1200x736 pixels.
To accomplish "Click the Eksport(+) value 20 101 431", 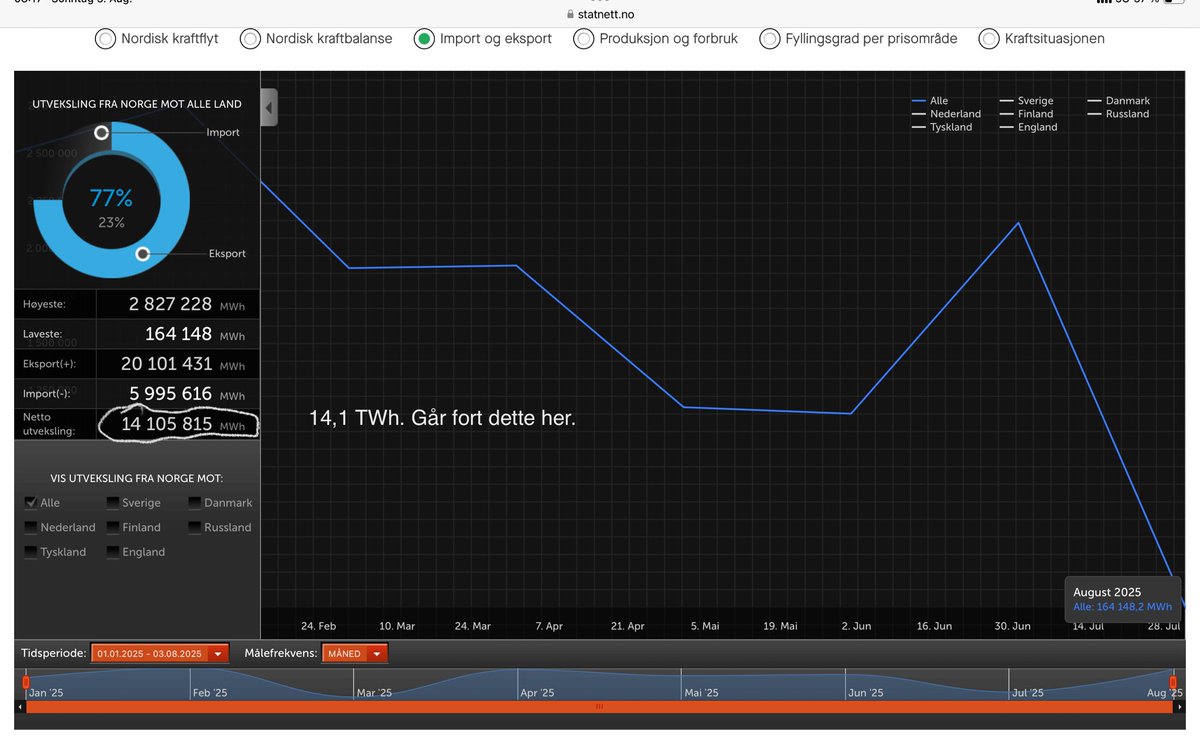I will [166, 364].
